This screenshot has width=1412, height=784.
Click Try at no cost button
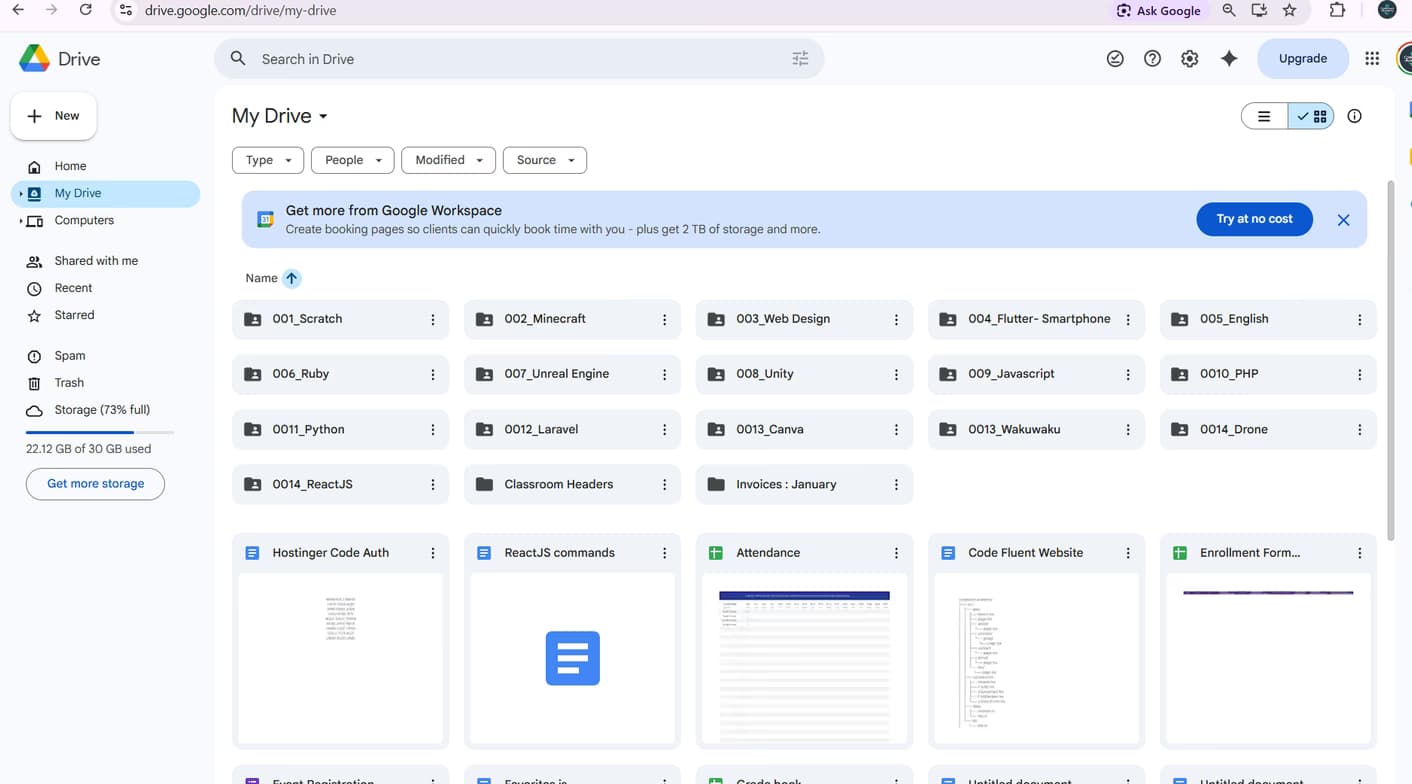tap(1254, 219)
